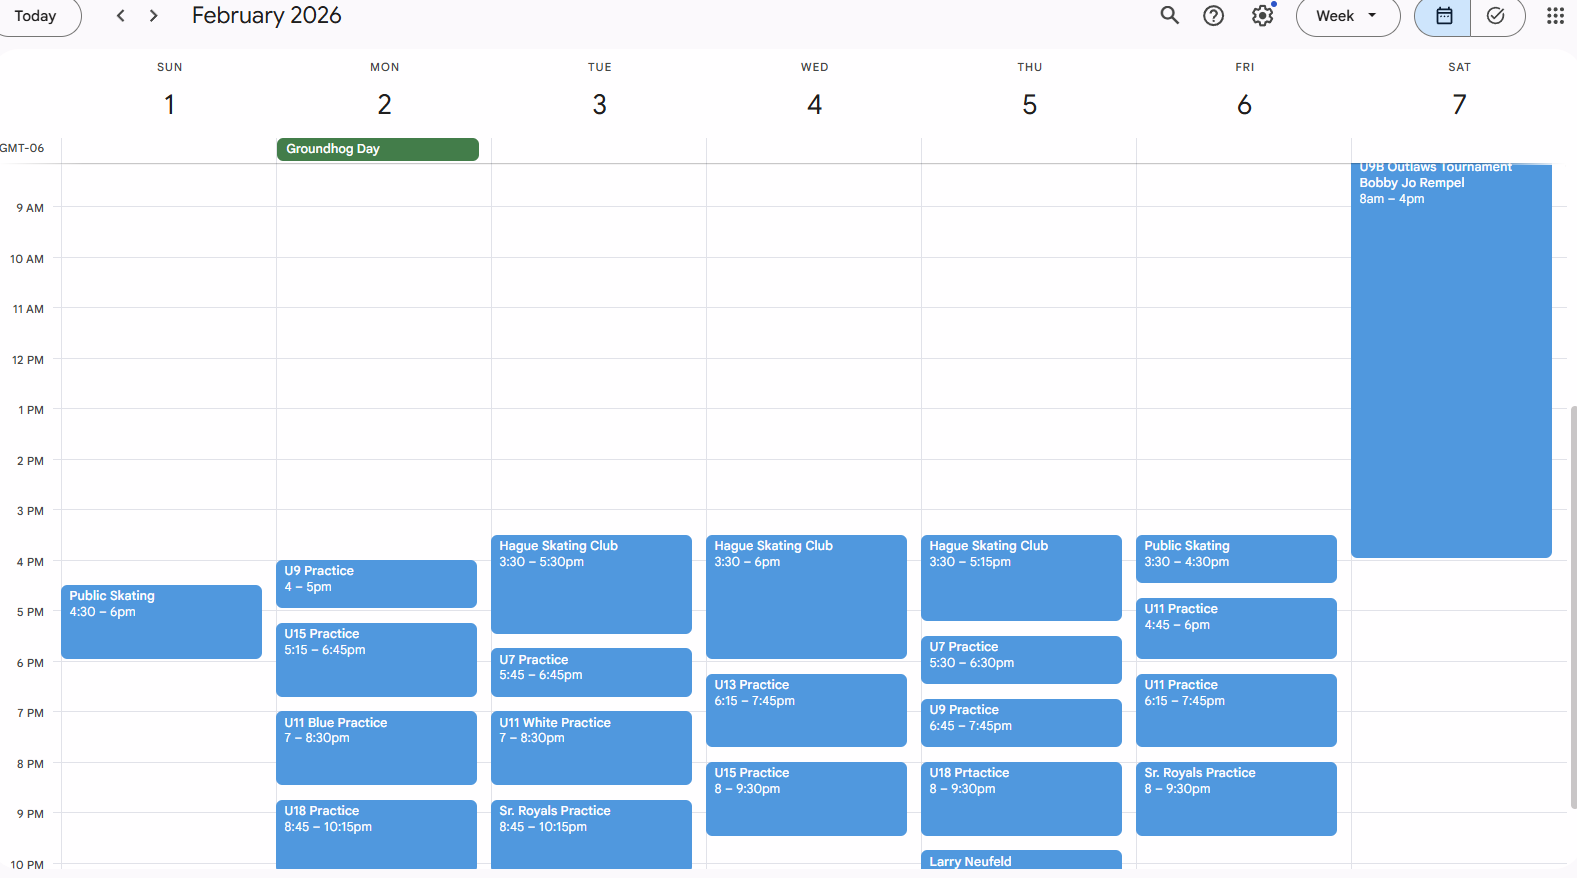
Task: Open U9 Practice 6:45 – 7:45pm event
Action: (x=1021, y=723)
